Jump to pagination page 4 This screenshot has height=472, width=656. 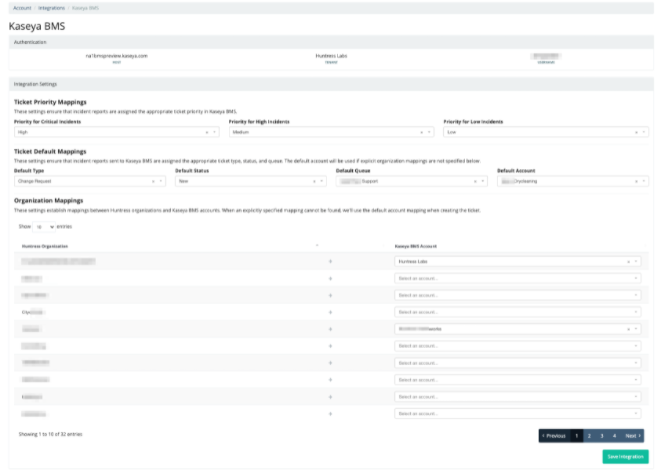614,436
